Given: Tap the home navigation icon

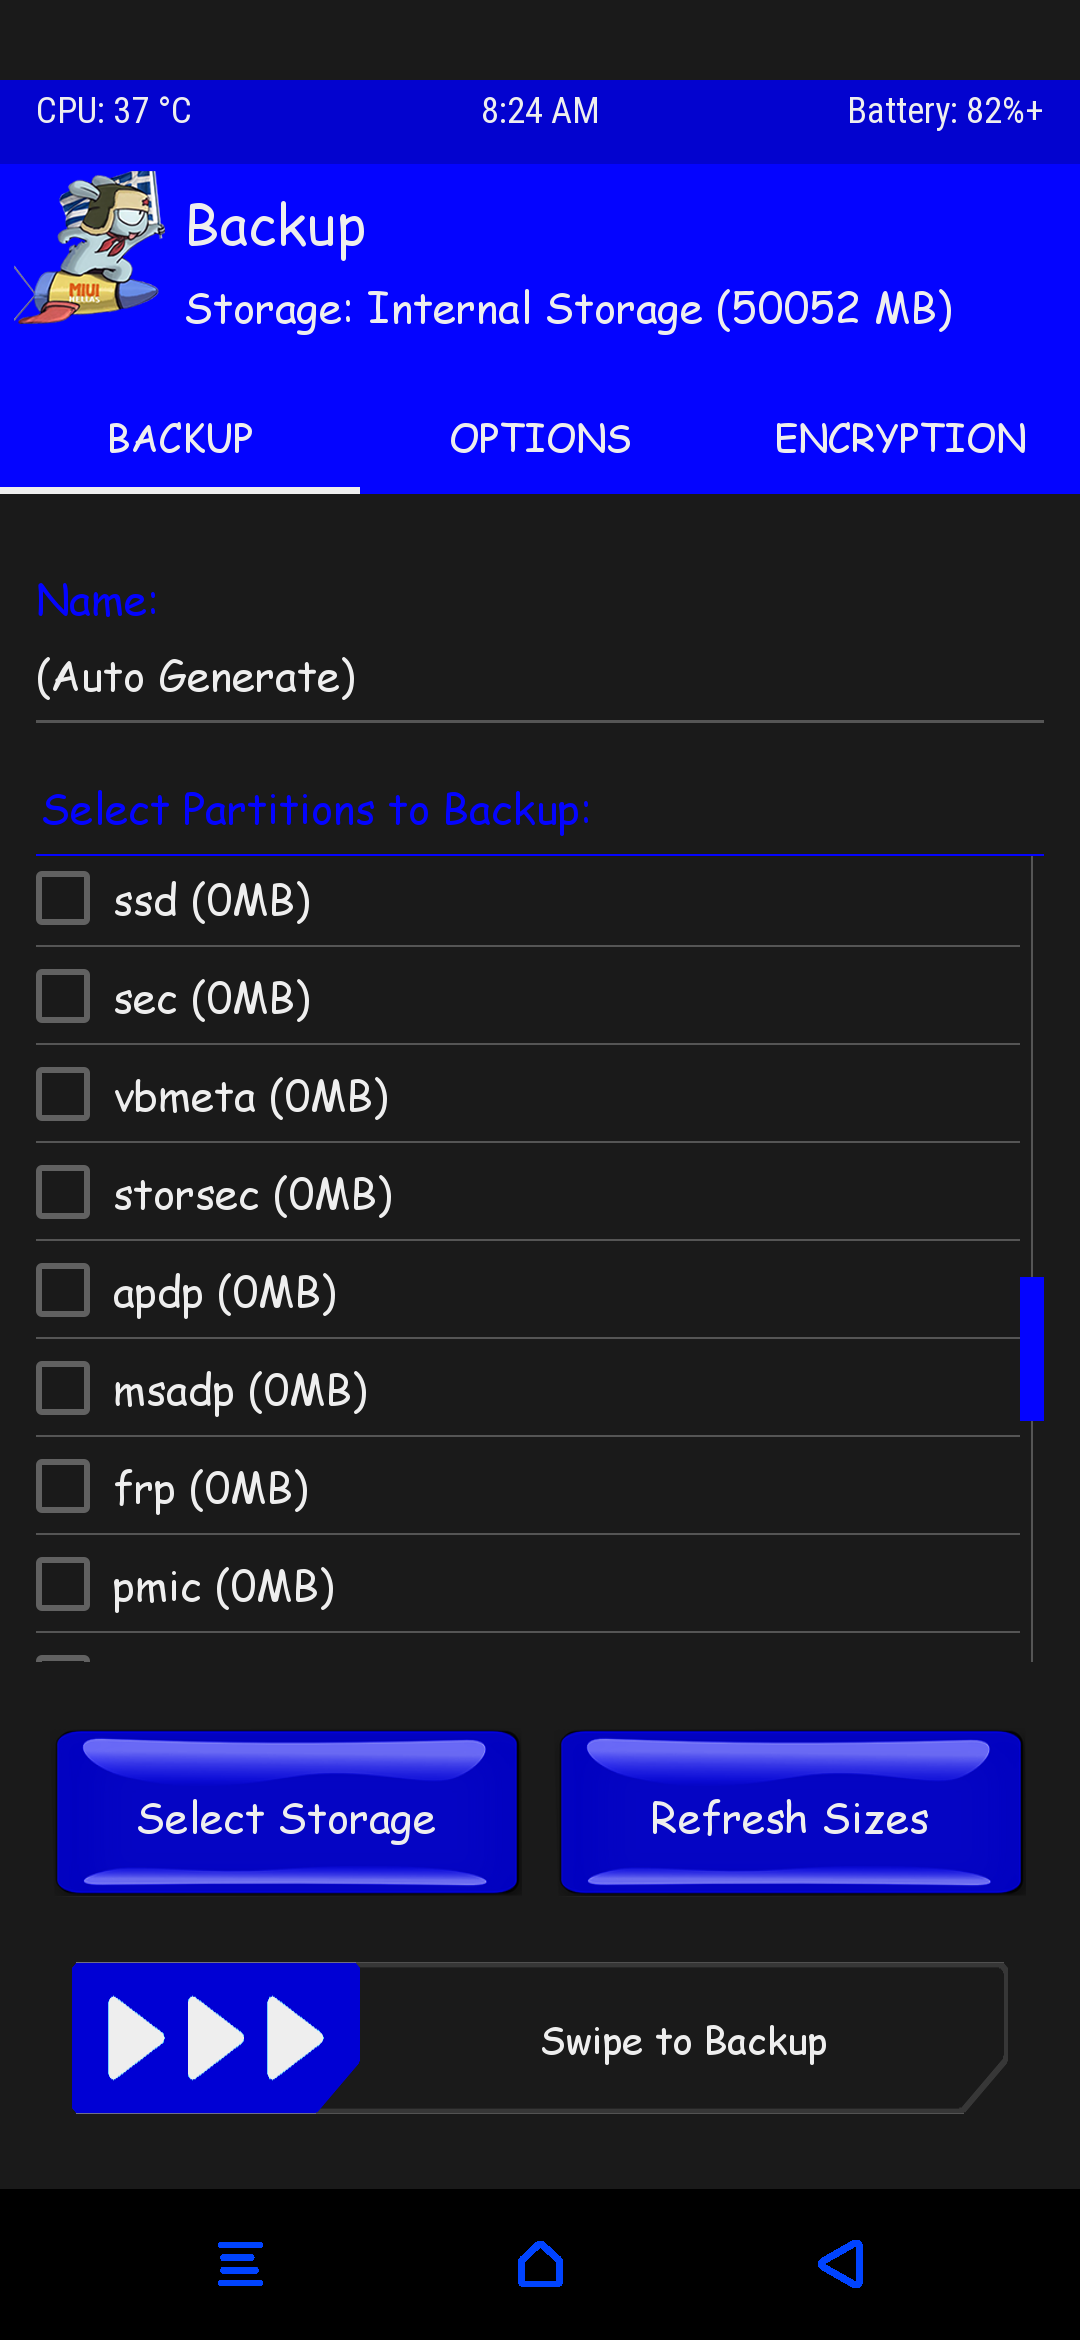Looking at the screenshot, I should (x=540, y=2264).
